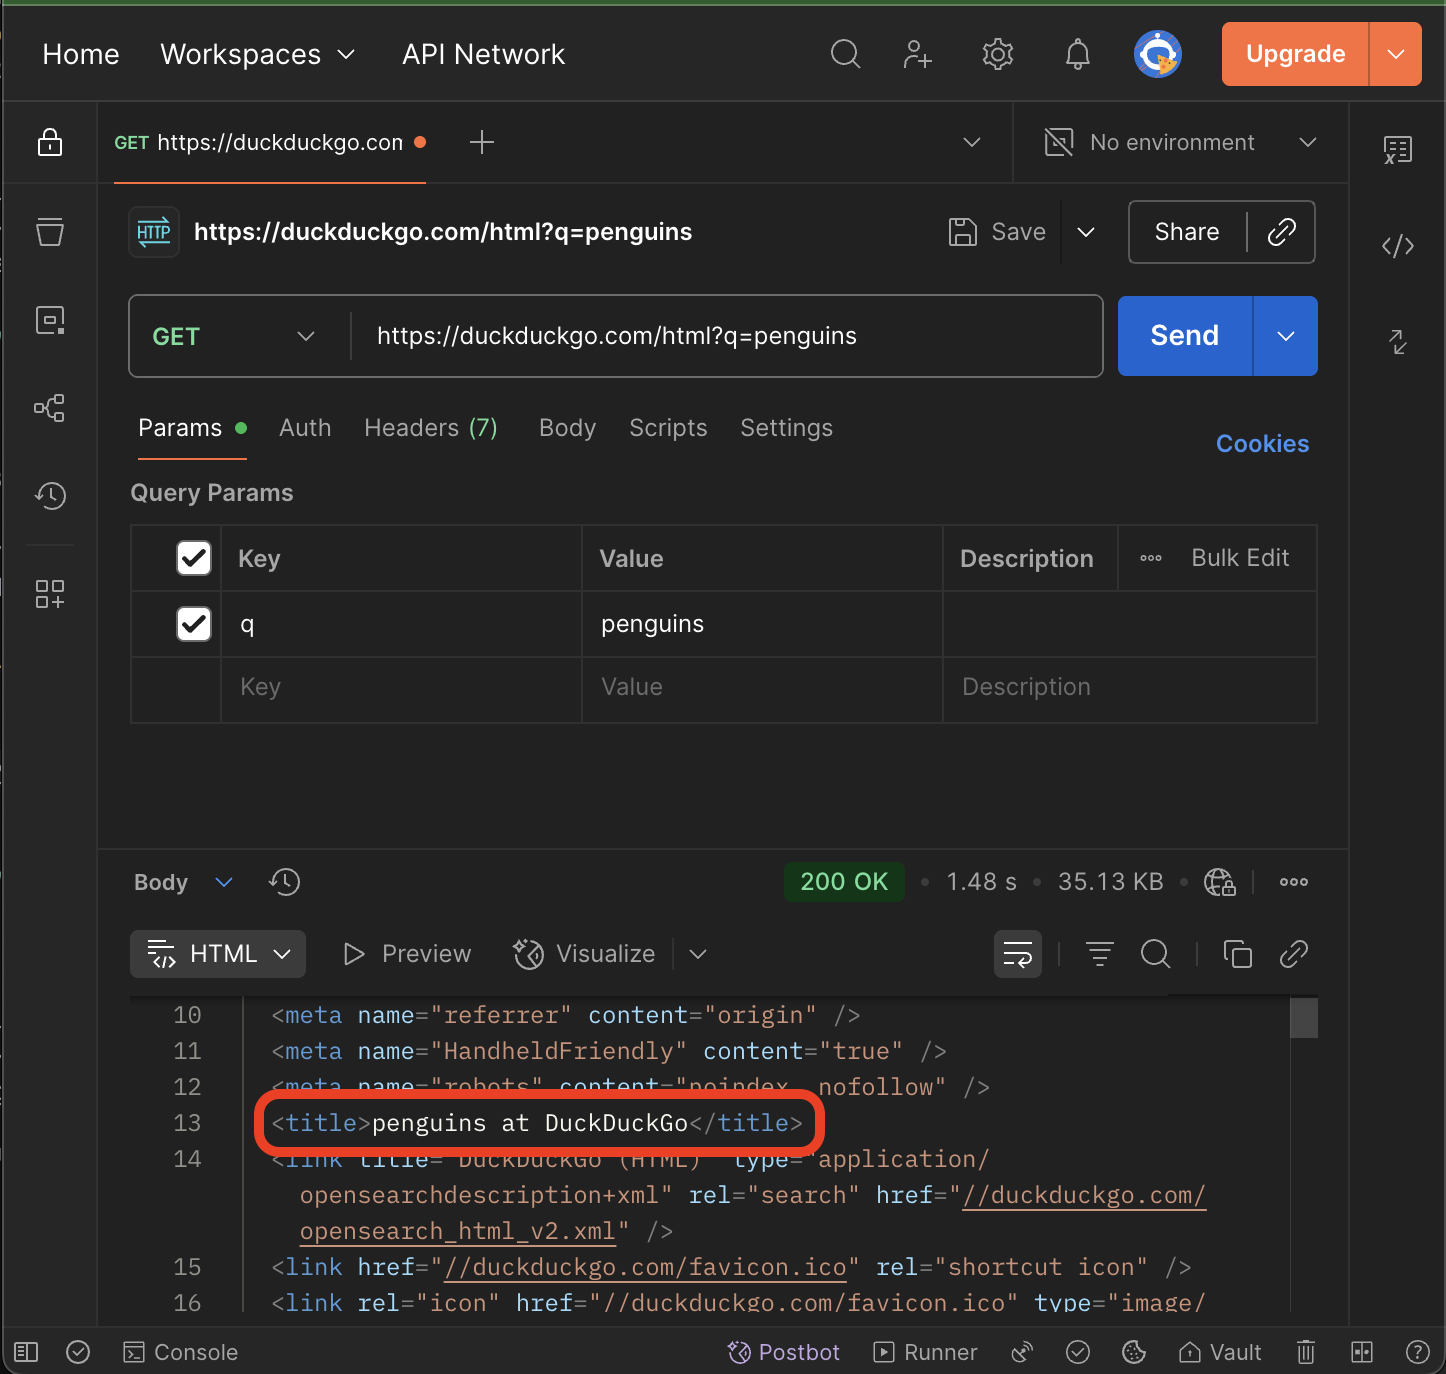Image resolution: width=1446 pixels, height=1374 pixels.
Task: Go to Home
Action: click(x=81, y=54)
